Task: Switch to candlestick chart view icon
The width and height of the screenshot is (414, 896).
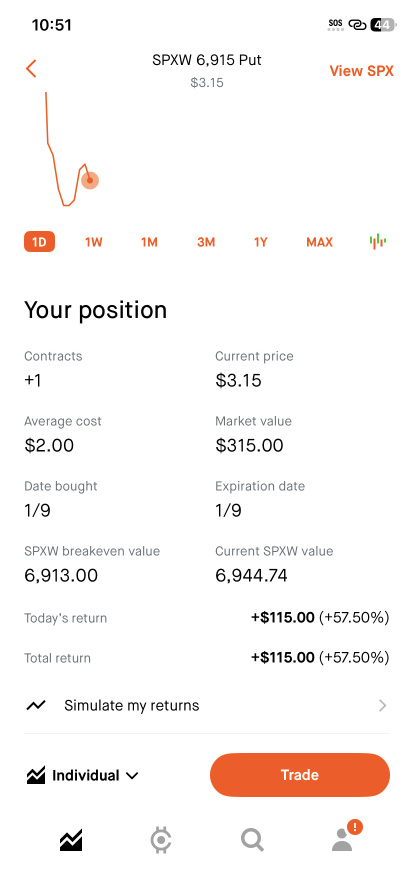Action: (x=377, y=242)
